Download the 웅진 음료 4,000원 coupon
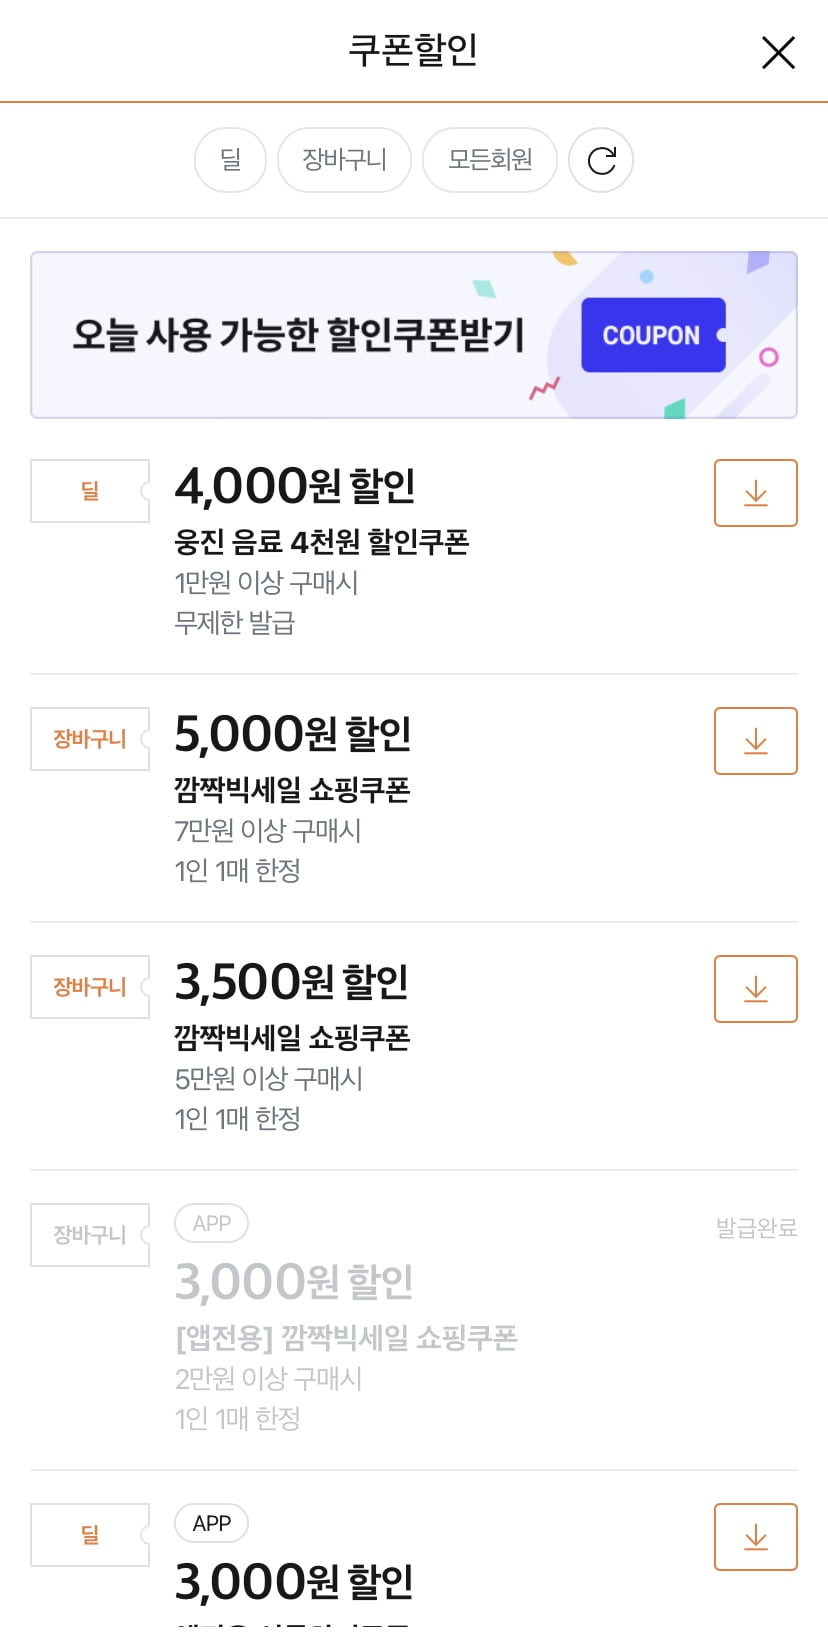 point(755,493)
